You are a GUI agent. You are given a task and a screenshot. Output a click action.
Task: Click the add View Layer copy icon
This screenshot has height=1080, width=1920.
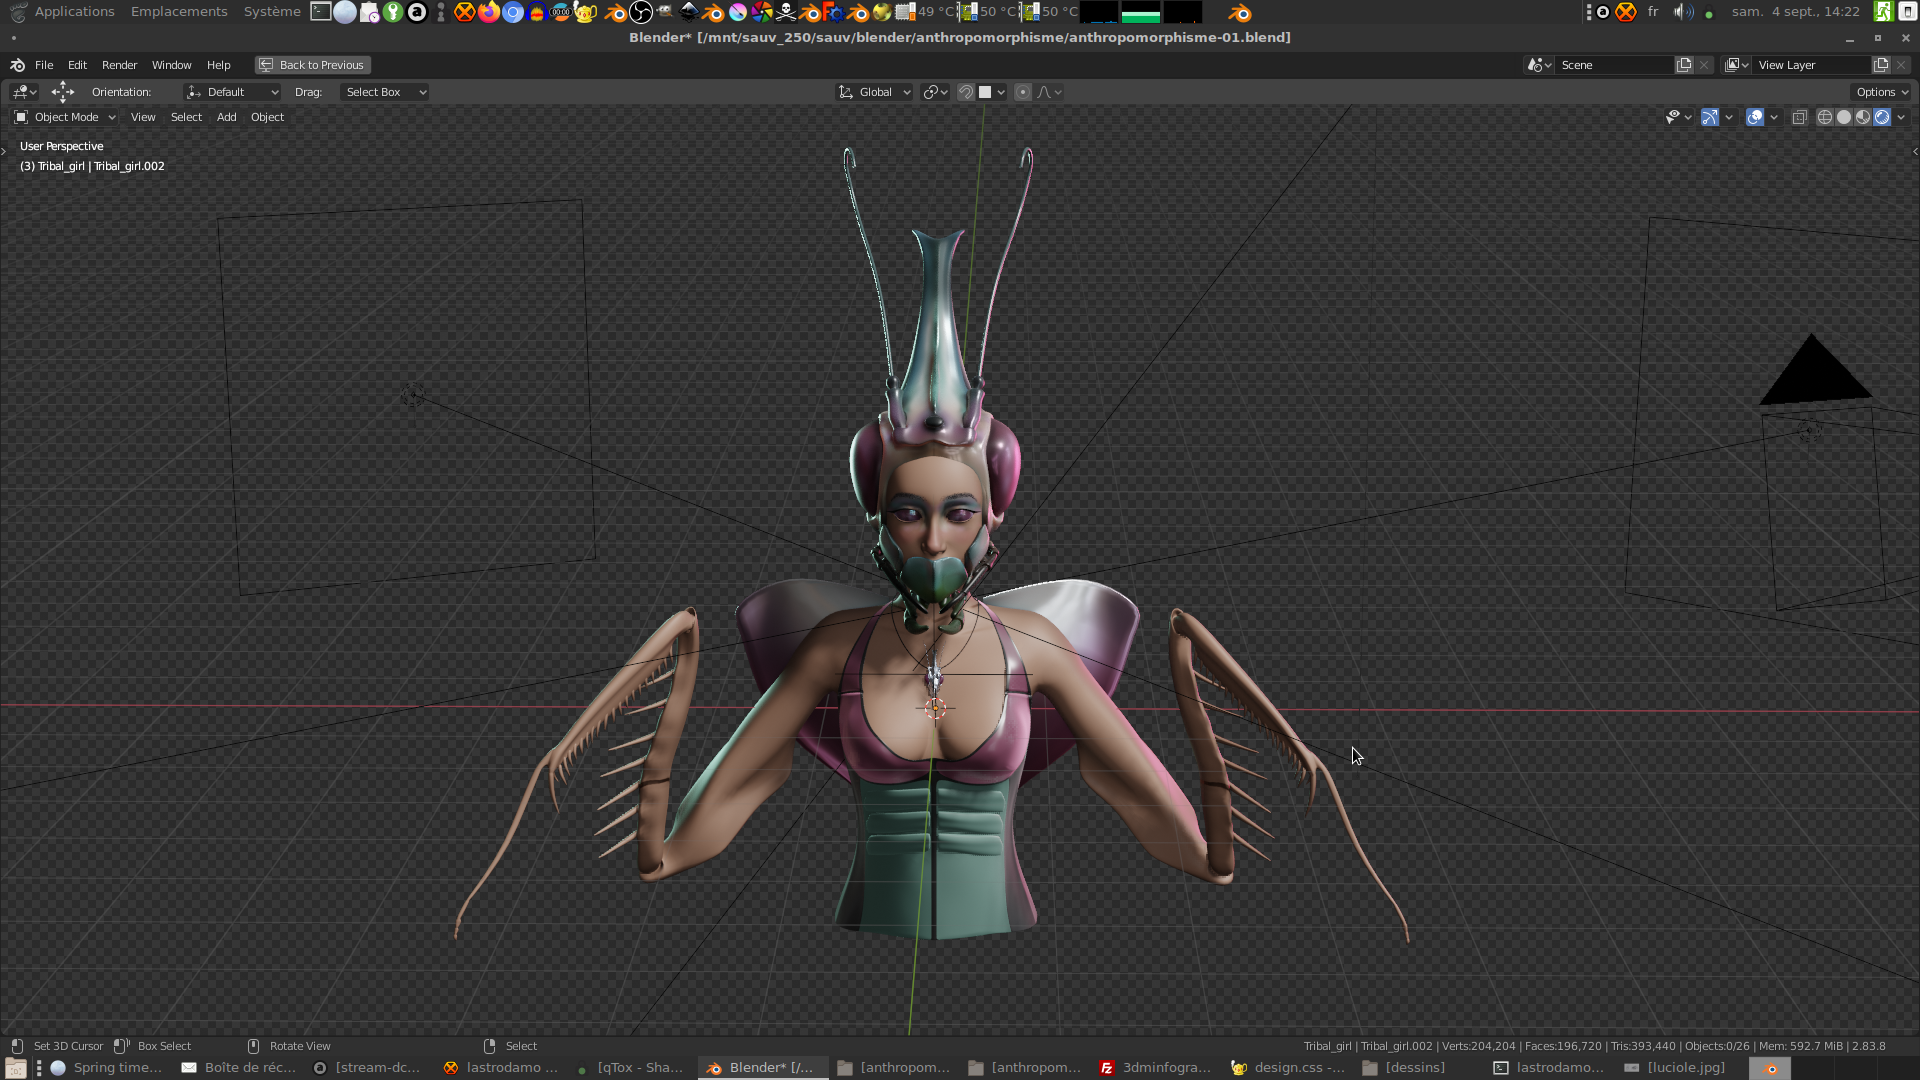[1881, 65]
